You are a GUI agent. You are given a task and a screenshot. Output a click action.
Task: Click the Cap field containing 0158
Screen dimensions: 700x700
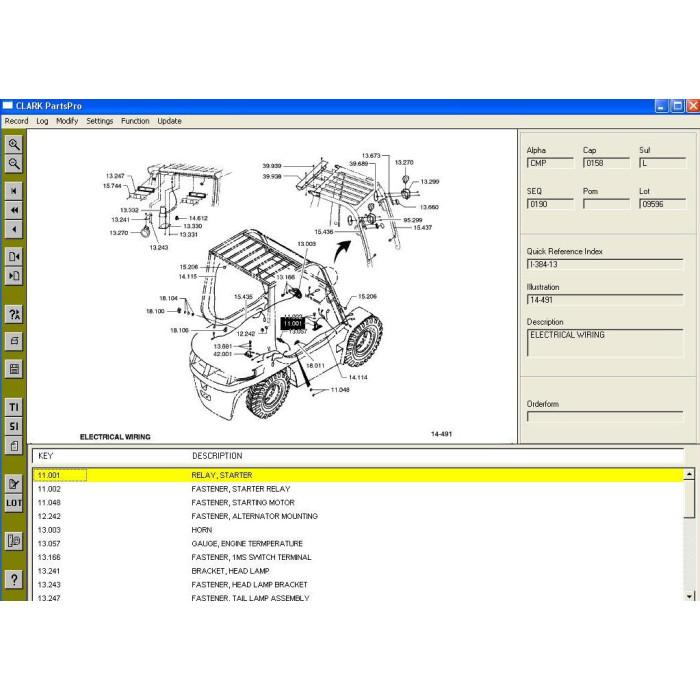point(606,163)
